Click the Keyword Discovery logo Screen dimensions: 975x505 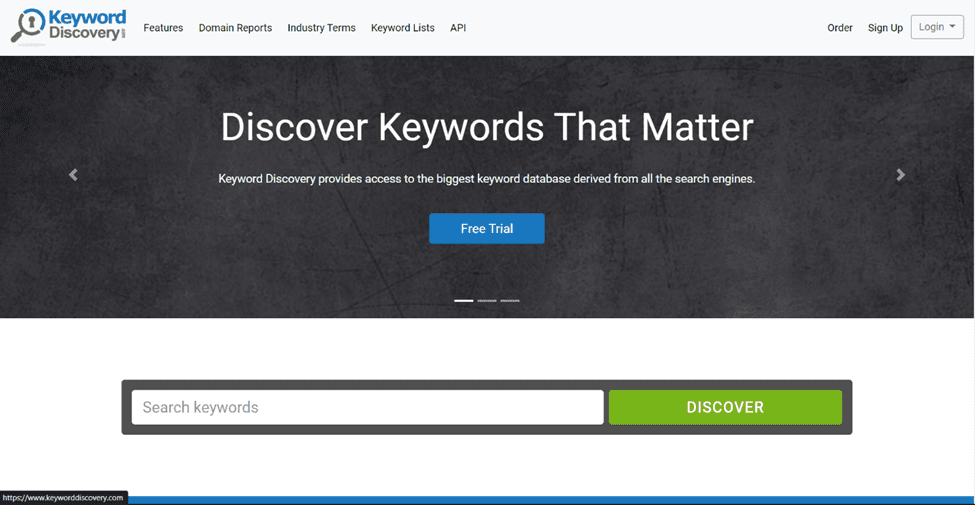click(69, 27)
